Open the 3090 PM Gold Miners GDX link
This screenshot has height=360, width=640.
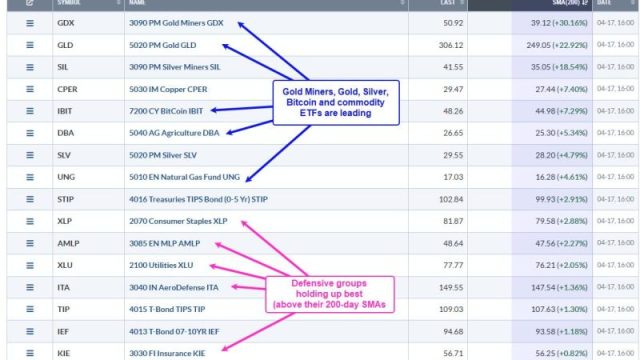(x=176, y=23)
